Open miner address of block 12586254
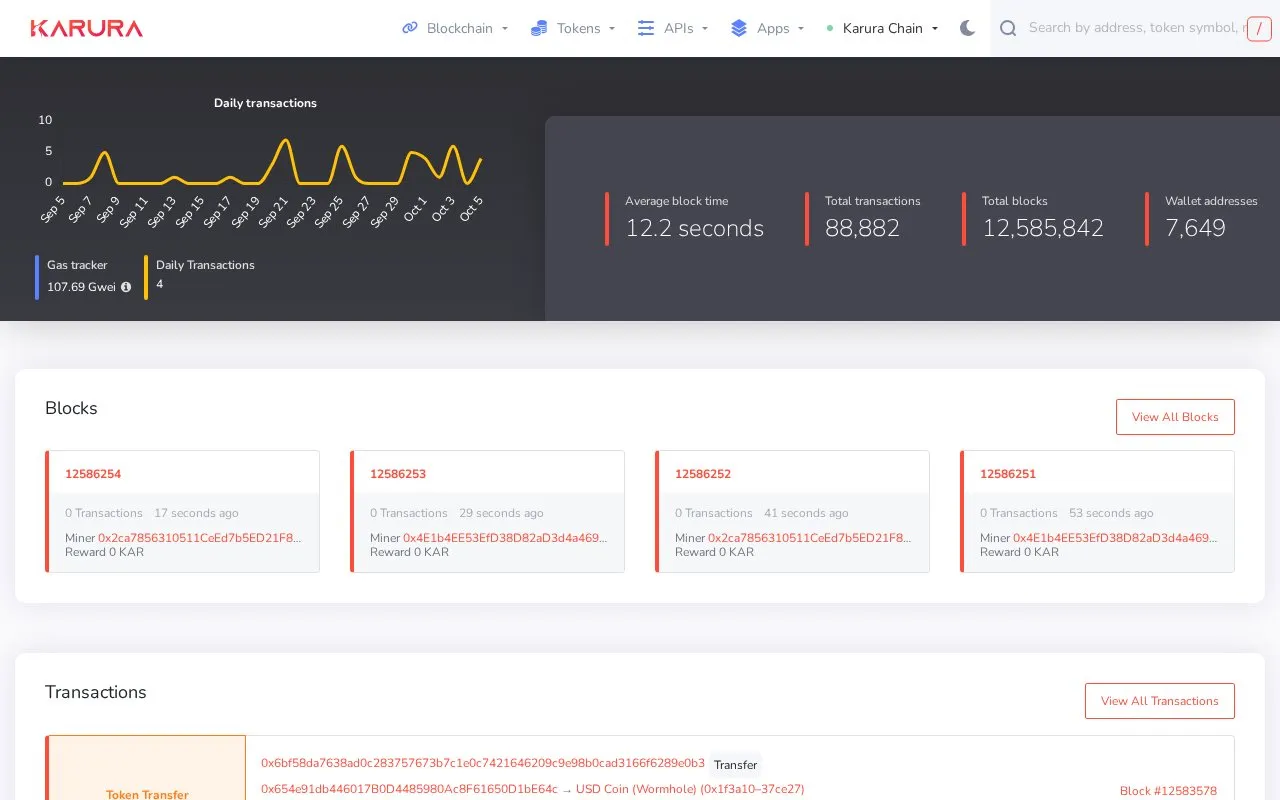Image resolution: width=1280 pixels, height=800 pixels. pyautogui.click(x=200, y=538)
